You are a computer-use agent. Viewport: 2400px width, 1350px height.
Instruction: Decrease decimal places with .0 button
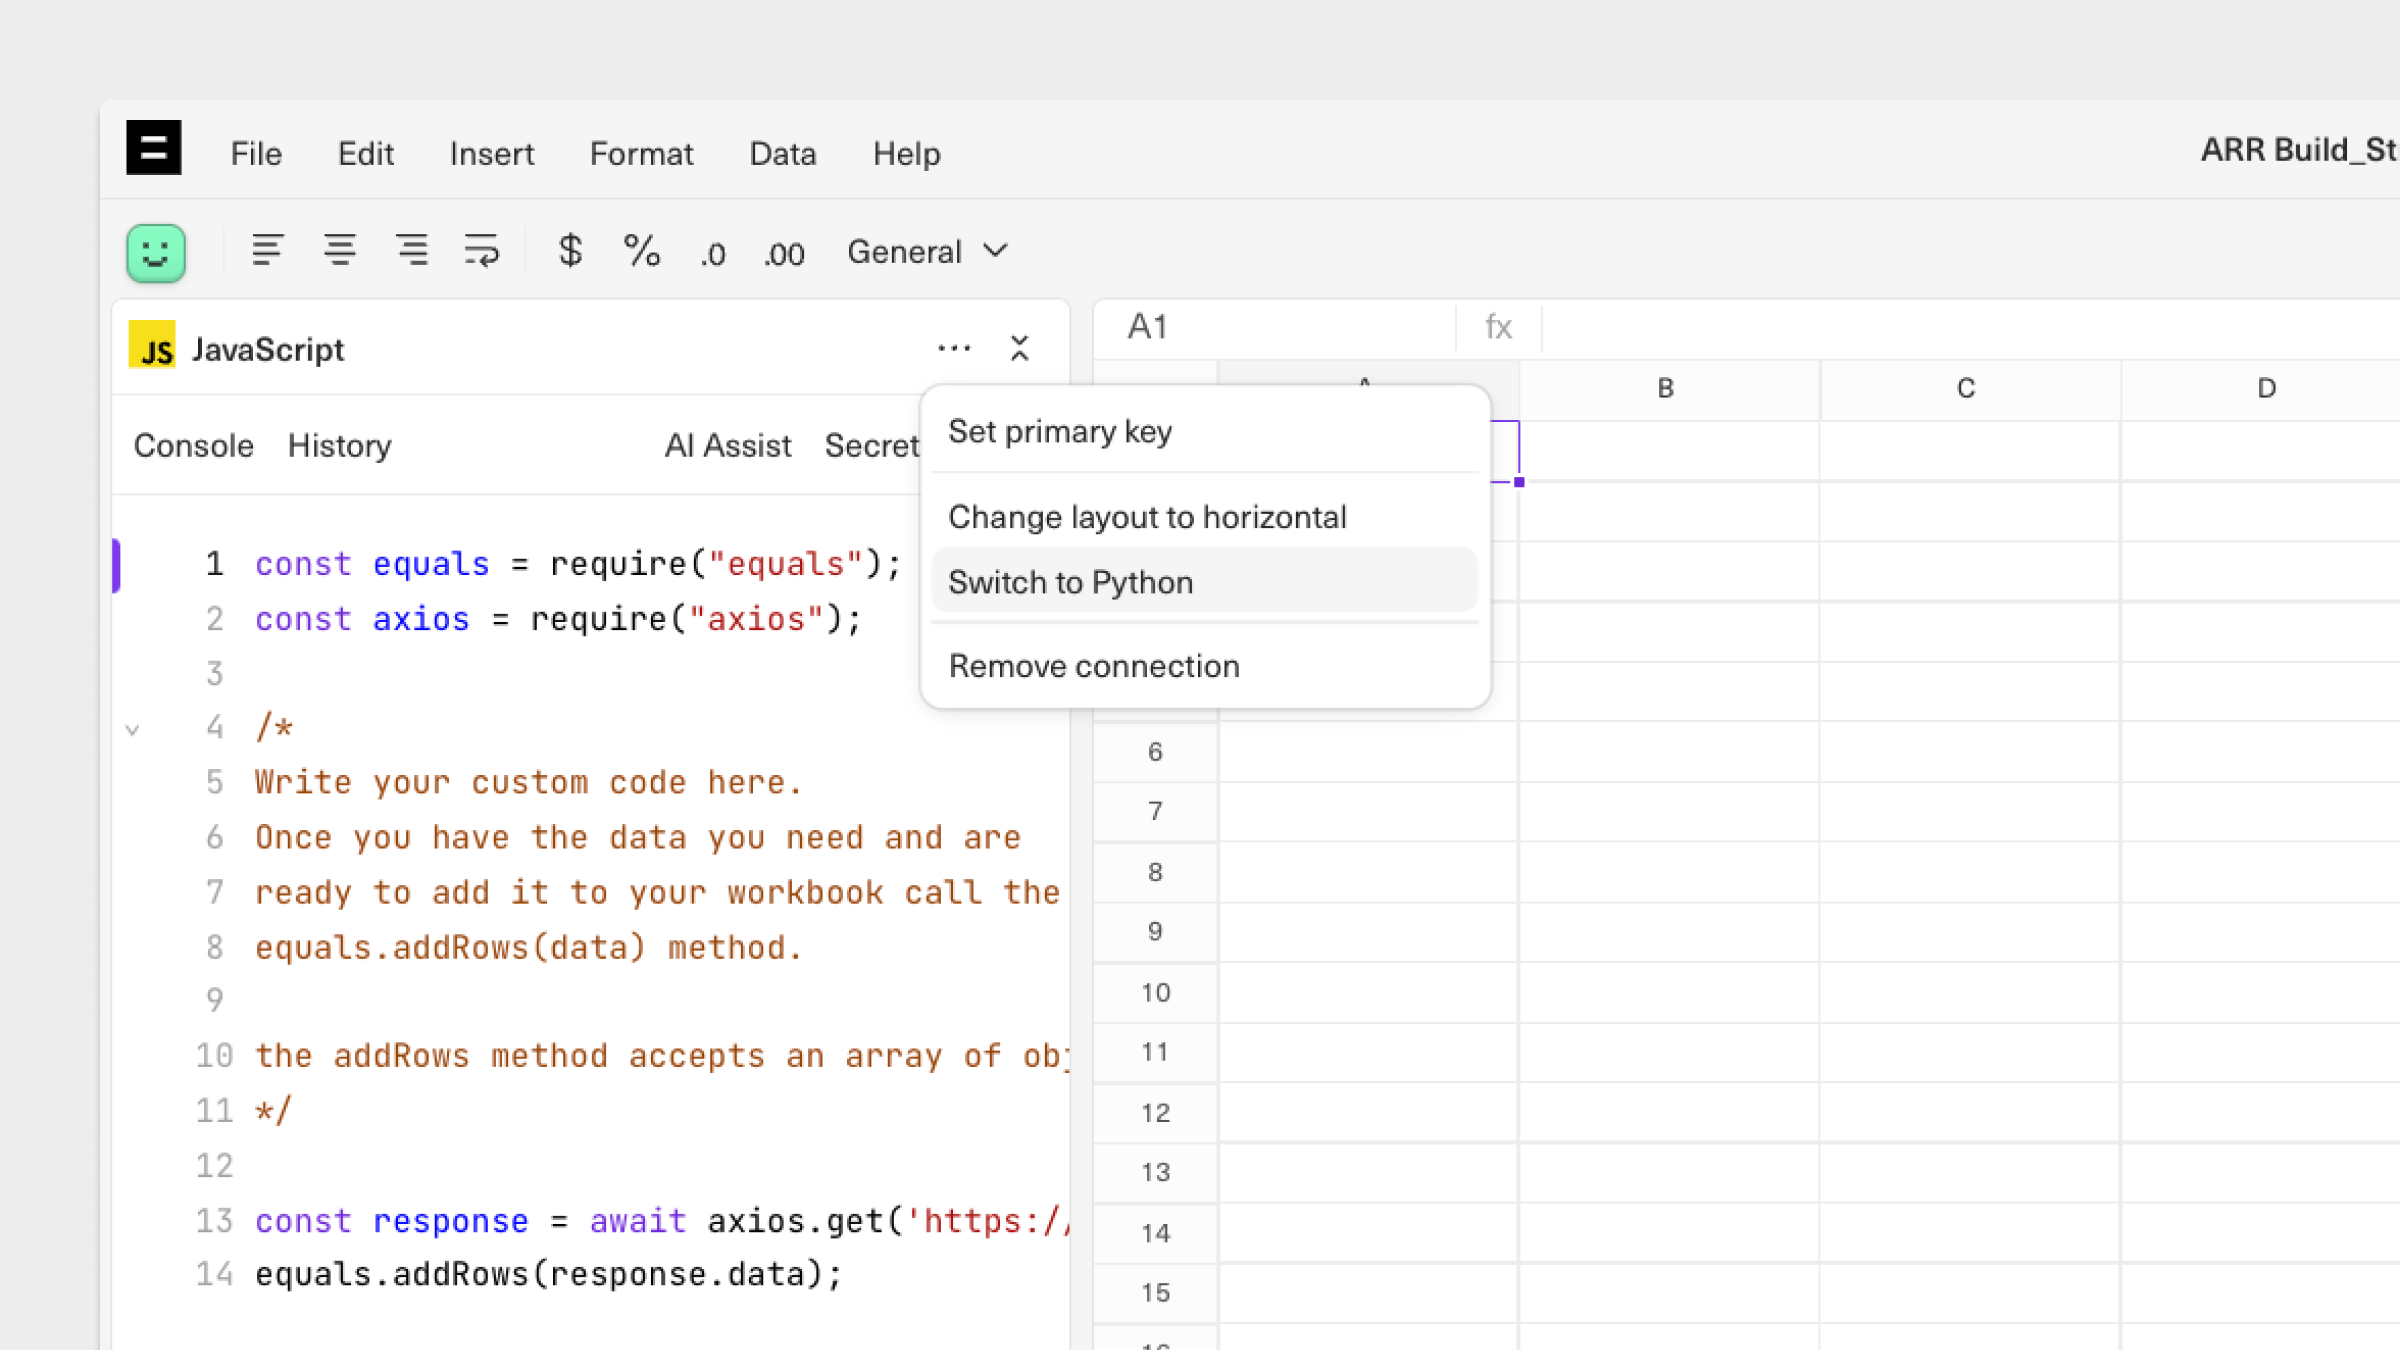[x=712, y=254]
